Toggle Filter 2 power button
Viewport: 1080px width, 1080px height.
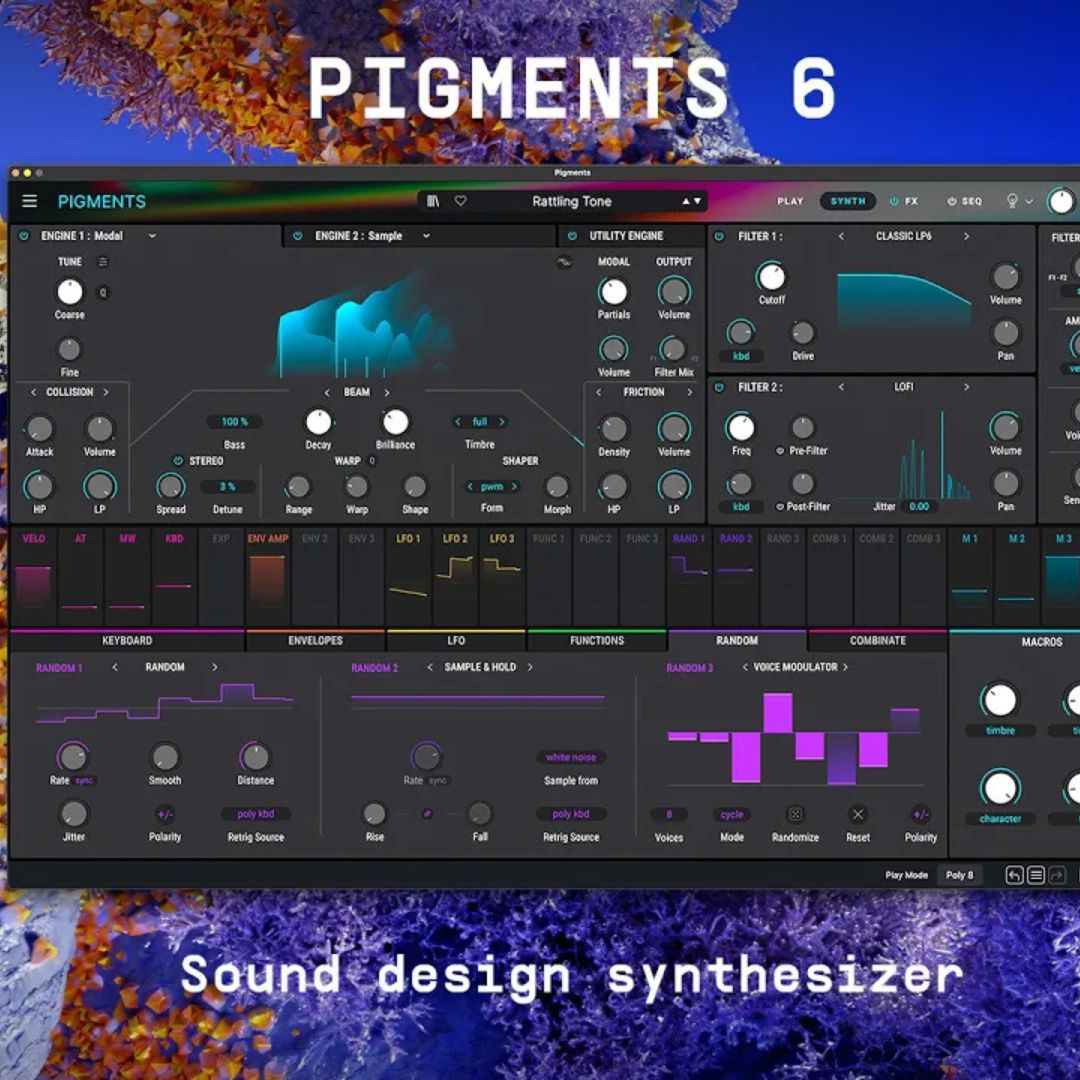click(719, 387)
